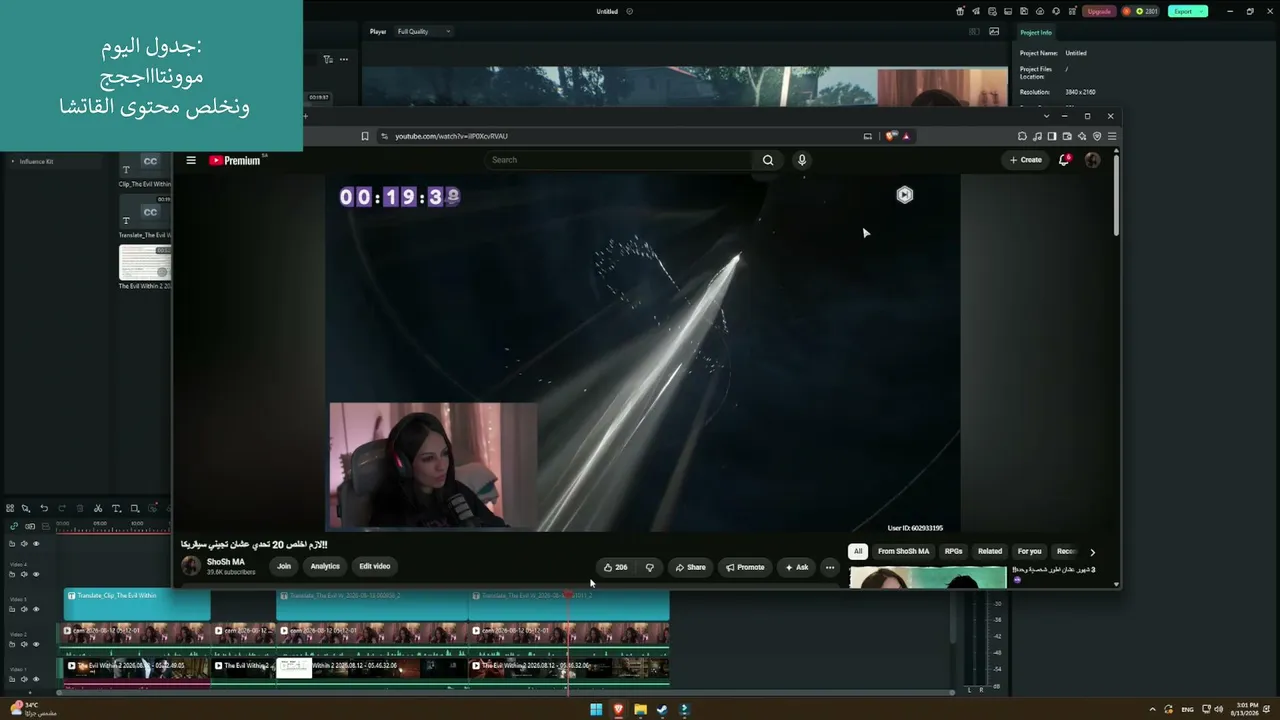The image size is (1280, 720).
Task: Open the browser tab search chevron
Action: tap(1047, 116)
